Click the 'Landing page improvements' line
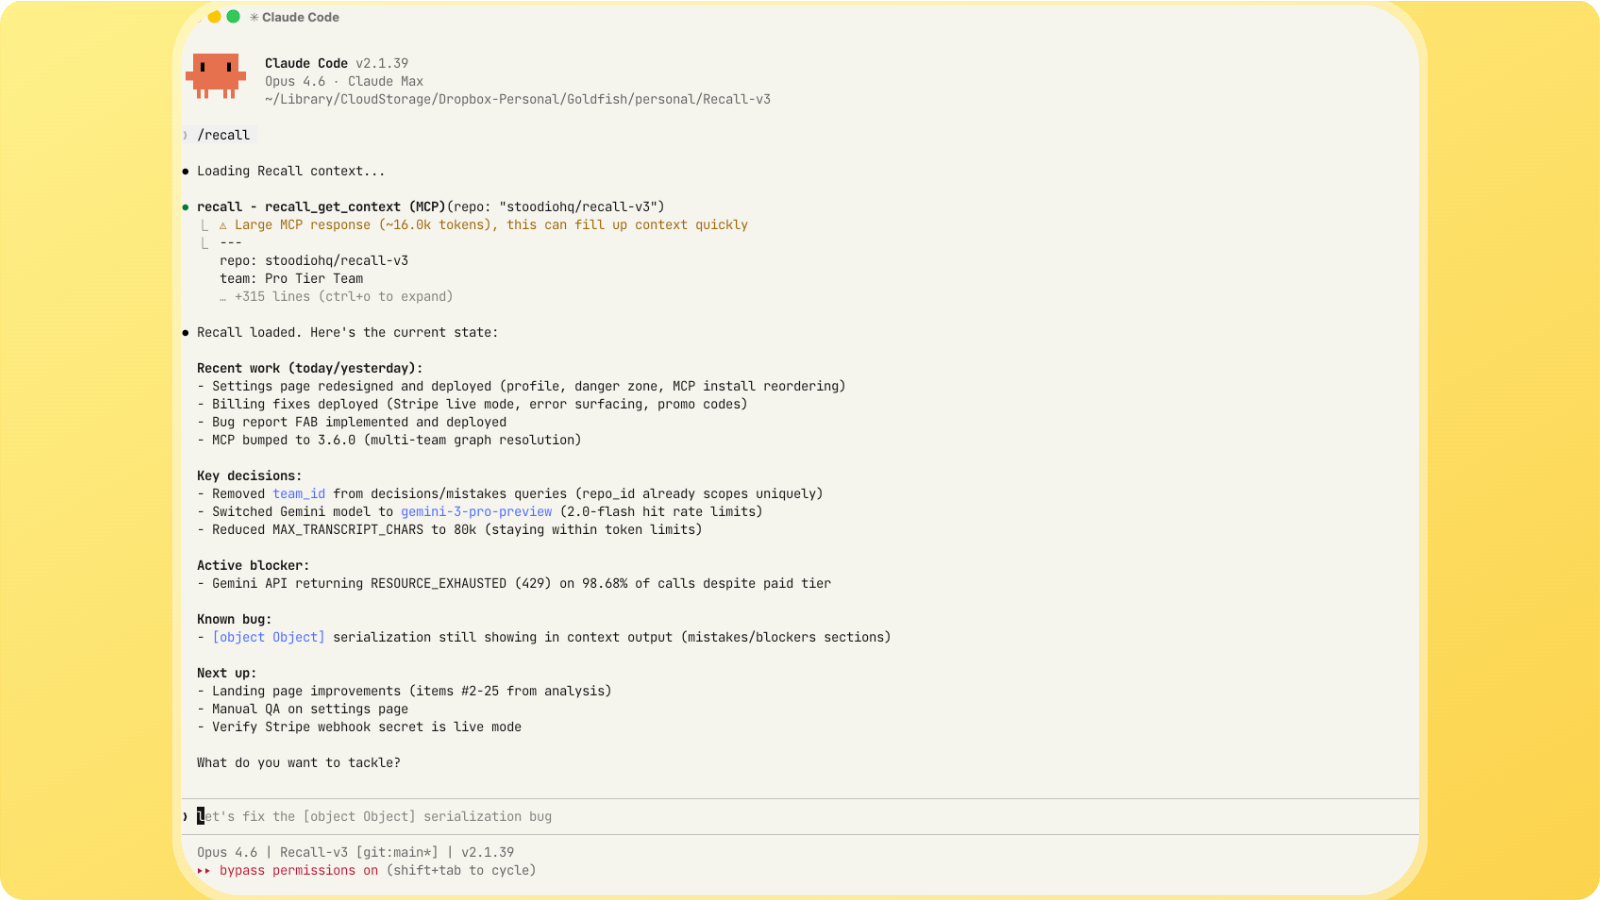 click(x=404, y=691)
